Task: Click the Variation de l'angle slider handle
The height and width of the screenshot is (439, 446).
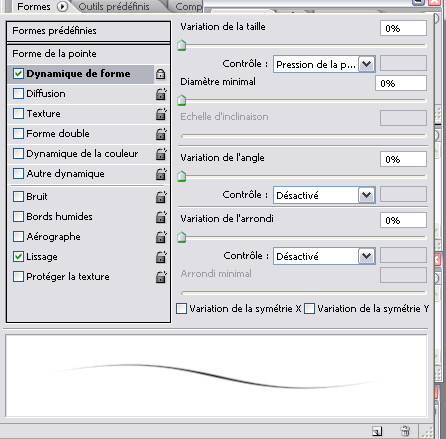Action: pyautogui.click(x=182, y=176)
